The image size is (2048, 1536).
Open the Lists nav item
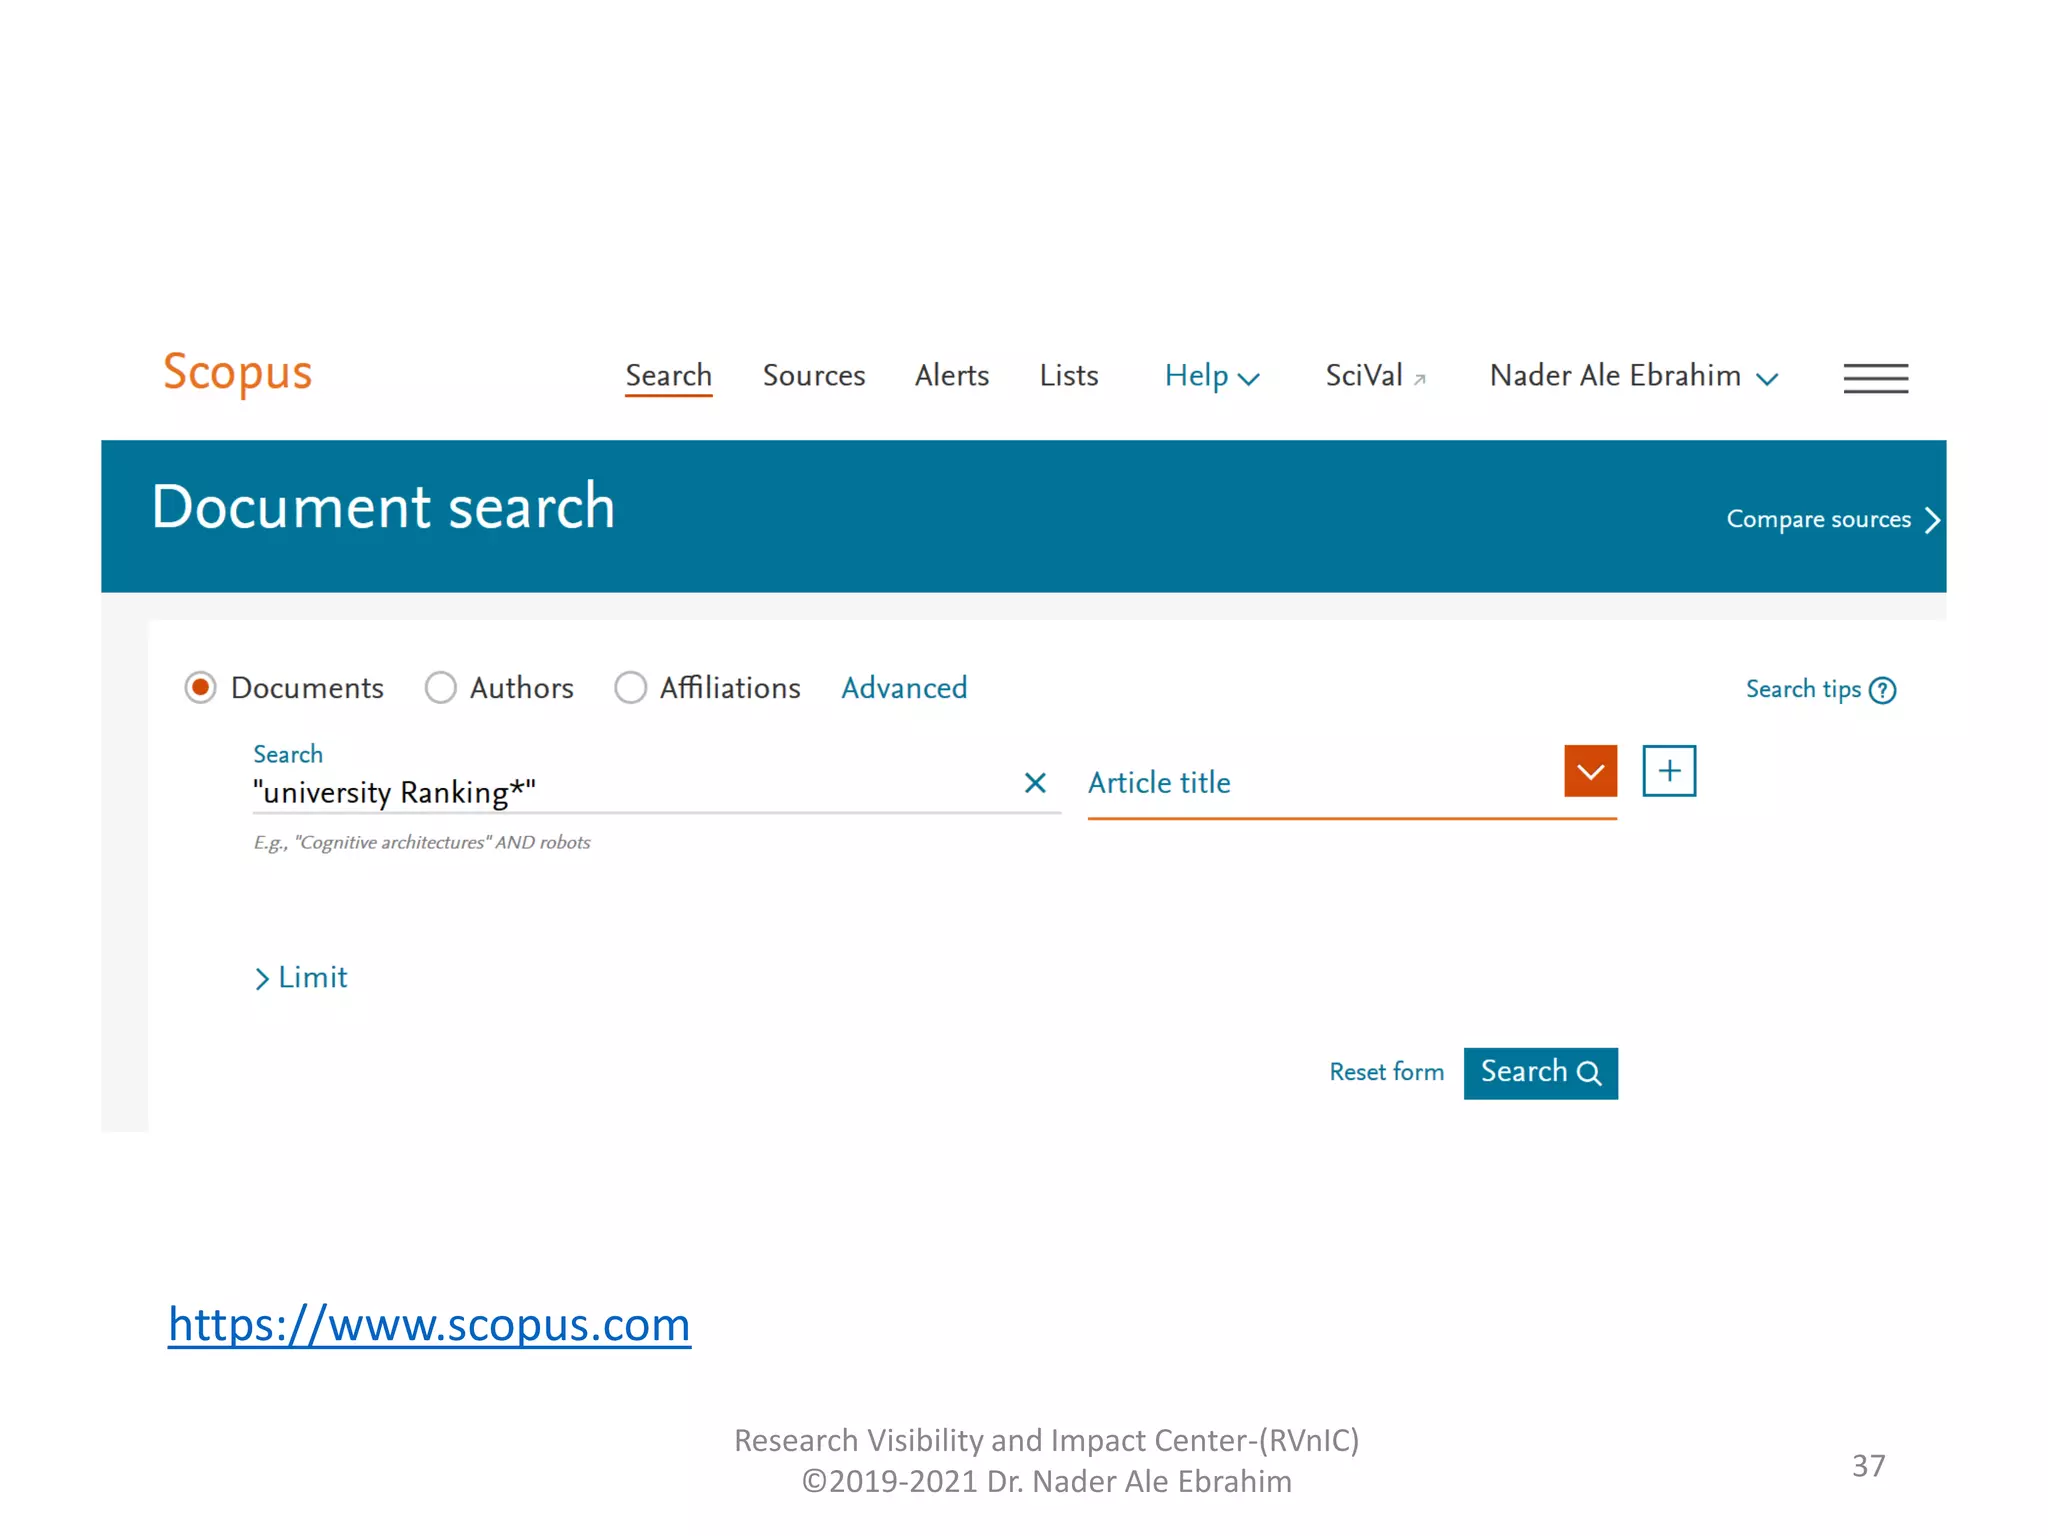pos(1069,376)
